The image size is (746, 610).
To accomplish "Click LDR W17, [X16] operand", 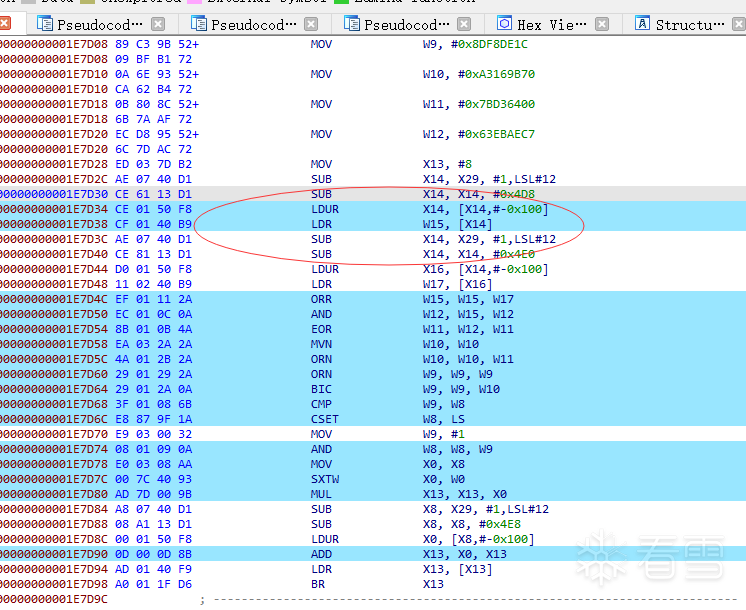I will click(457, 284).
